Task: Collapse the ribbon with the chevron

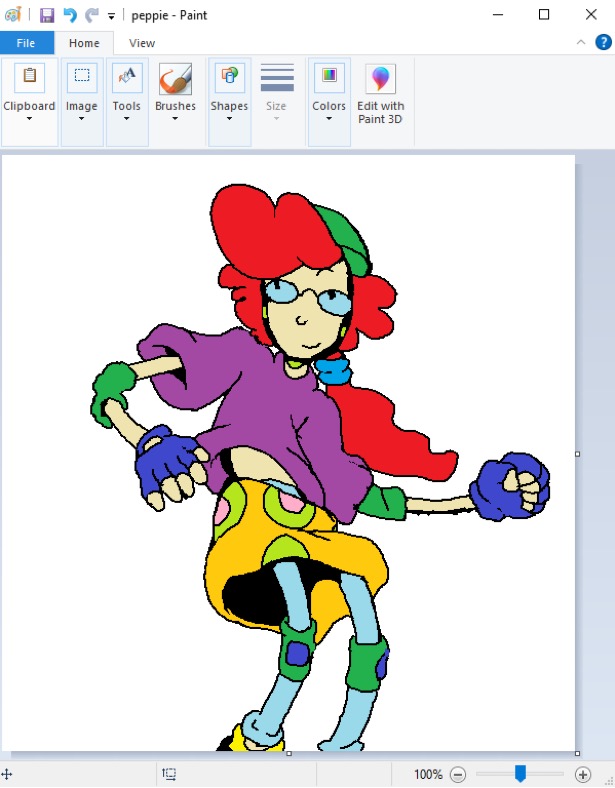Action: pyautogui.click(x=581, y=42)
